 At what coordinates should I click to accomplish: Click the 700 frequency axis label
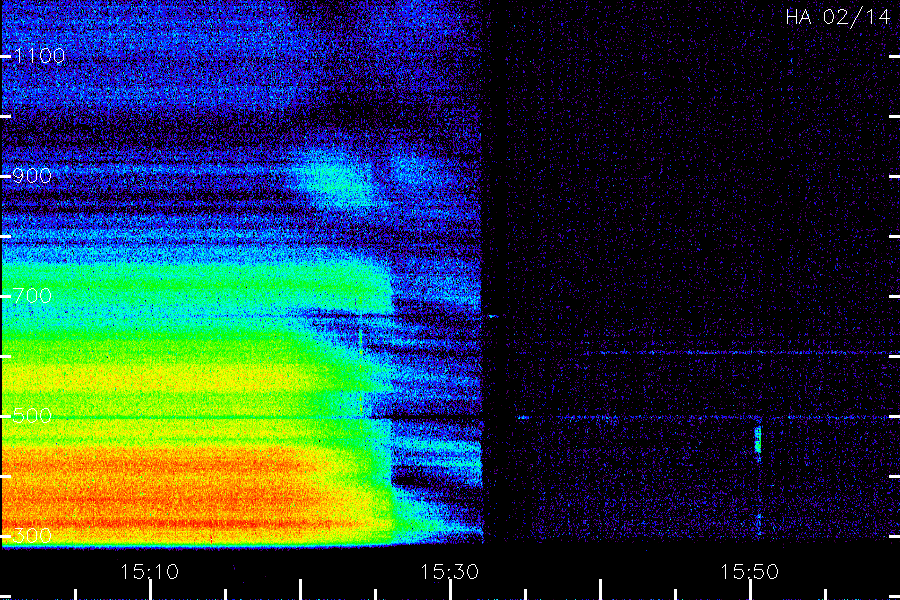32,296
